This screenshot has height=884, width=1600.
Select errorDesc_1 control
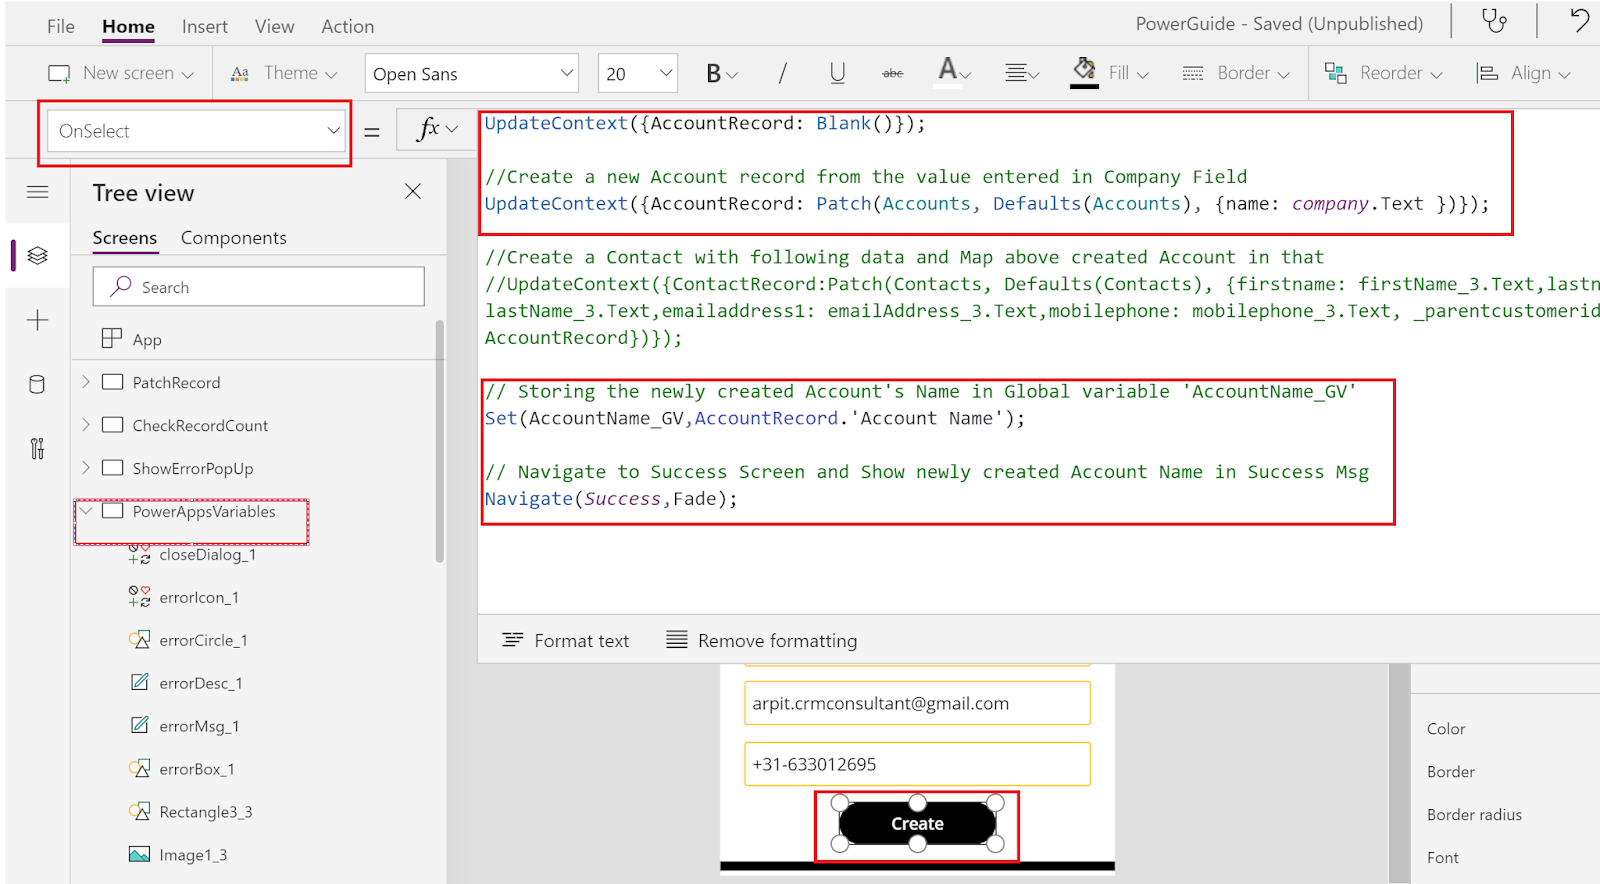201,684
